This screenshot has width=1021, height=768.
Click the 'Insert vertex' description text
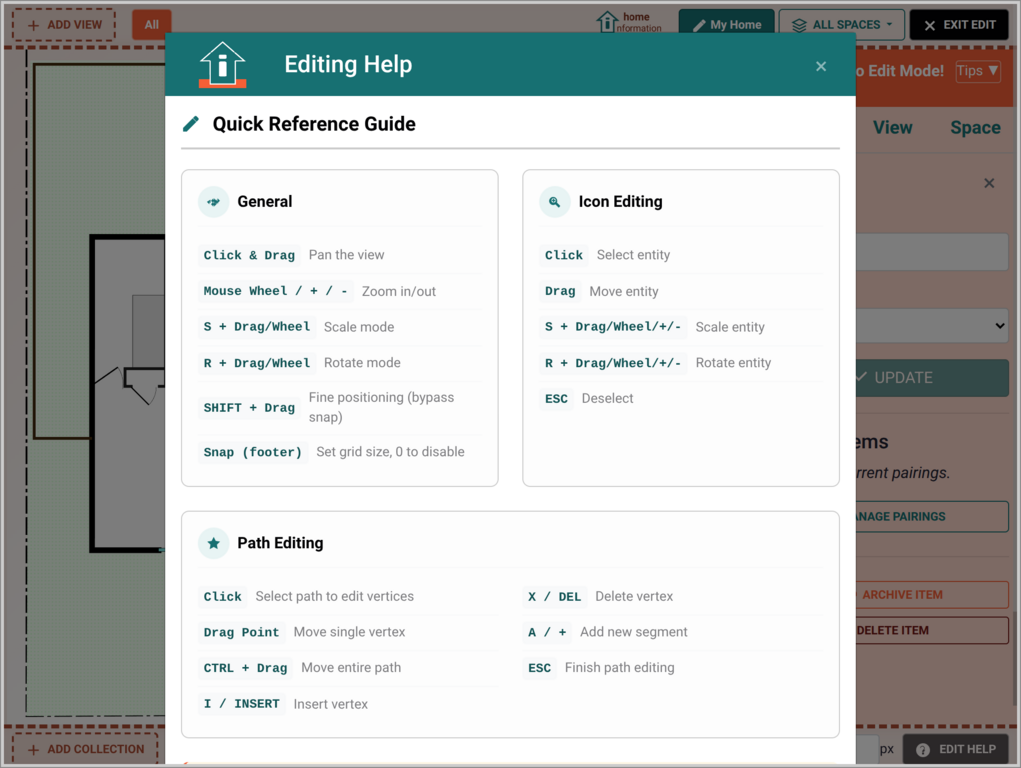coord(330,704)
